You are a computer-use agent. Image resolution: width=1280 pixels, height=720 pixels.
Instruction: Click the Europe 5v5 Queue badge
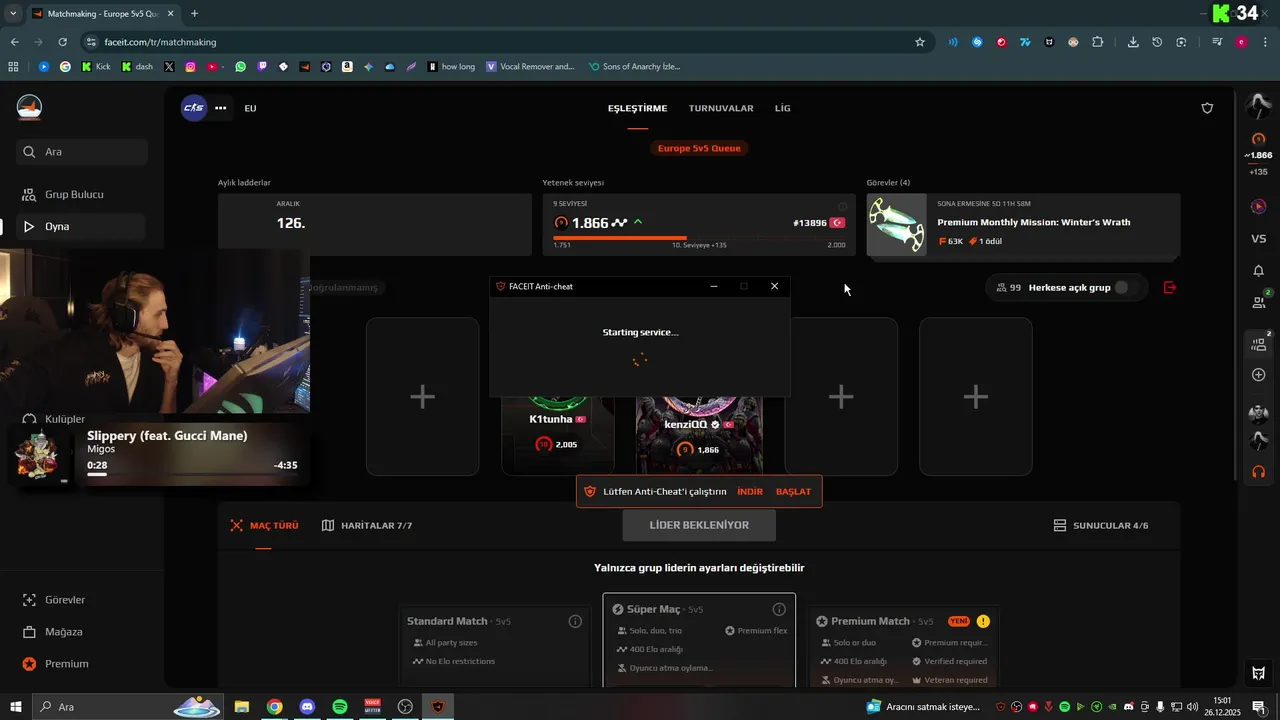pos(699,148)
